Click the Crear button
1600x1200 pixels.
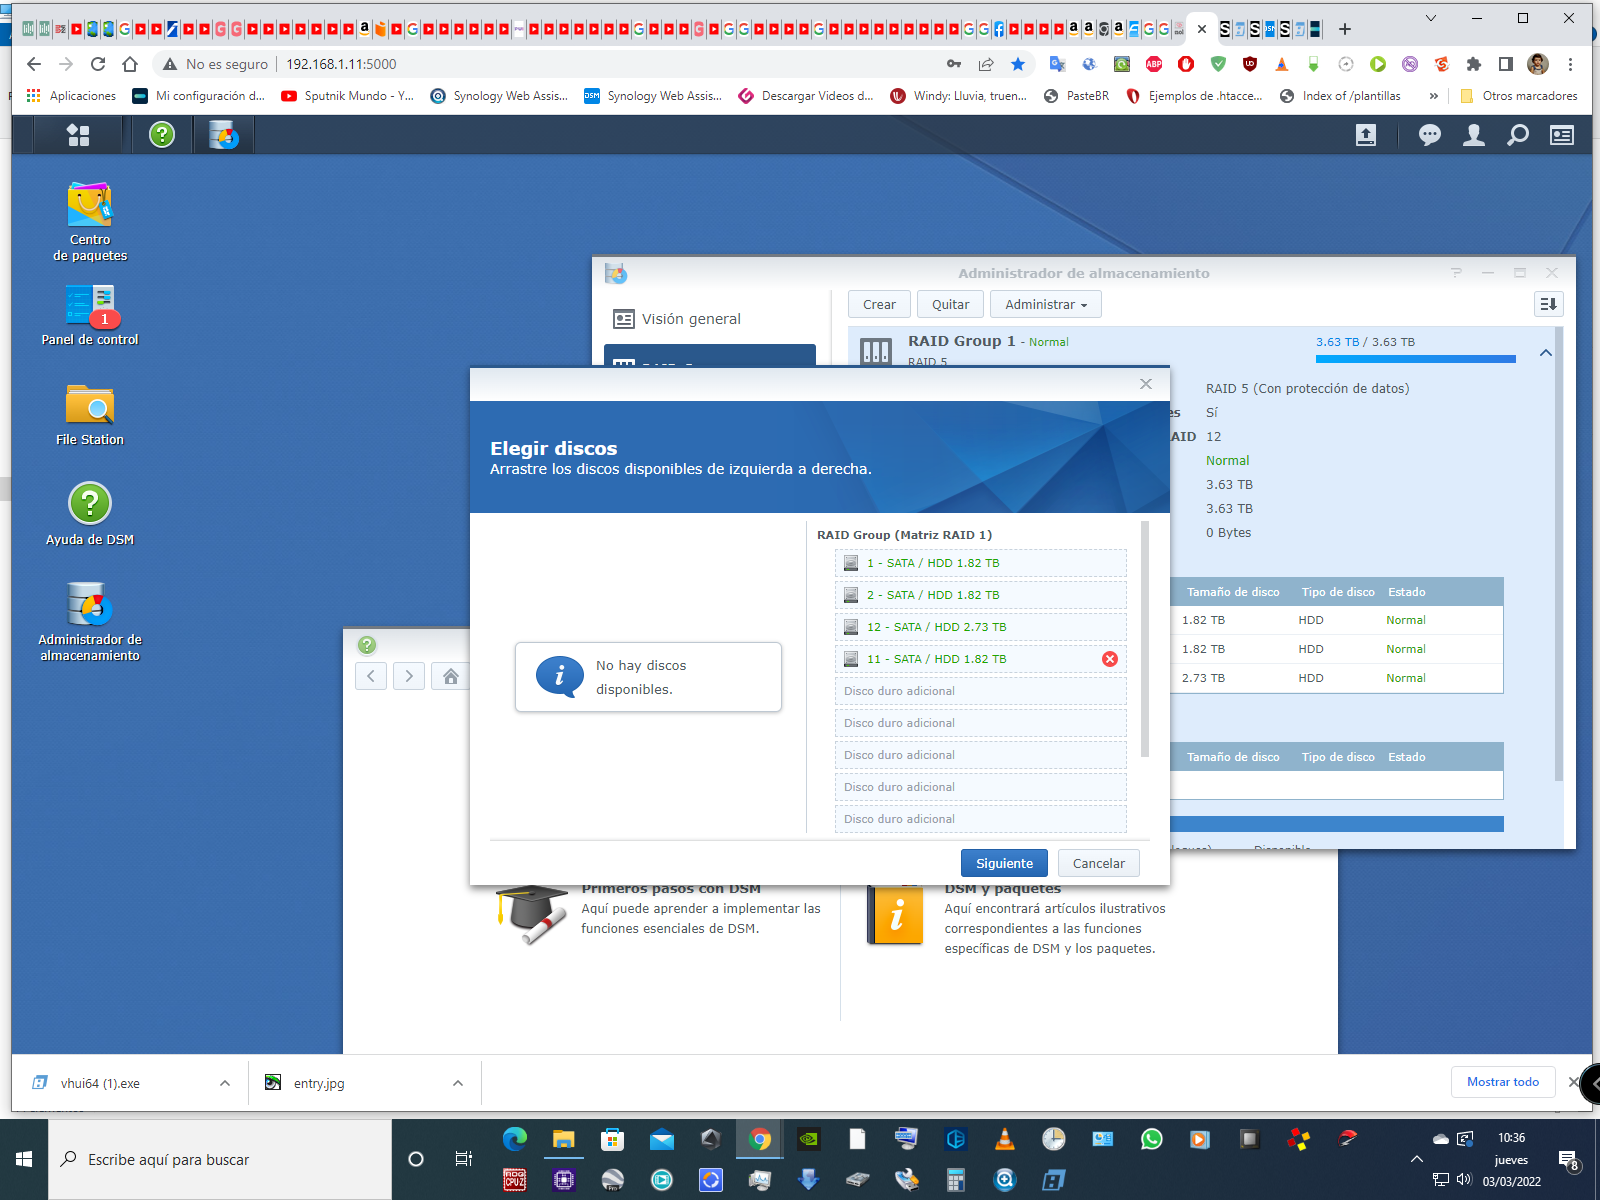pos(879,305)
